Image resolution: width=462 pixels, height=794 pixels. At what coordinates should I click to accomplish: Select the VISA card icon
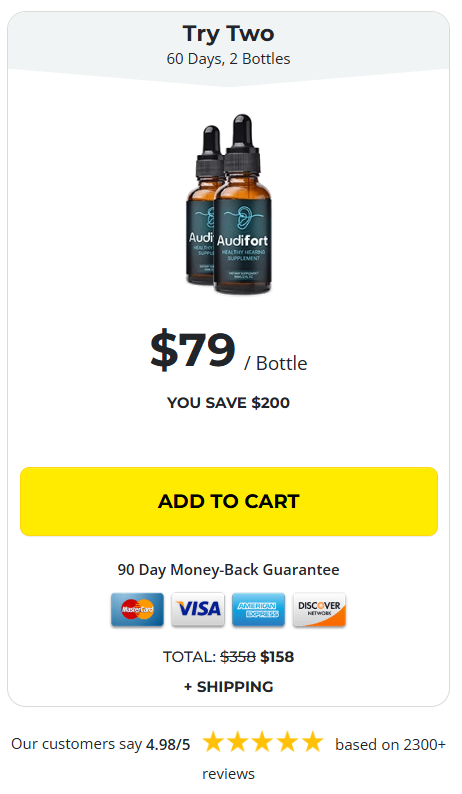(x=198, y=609)
